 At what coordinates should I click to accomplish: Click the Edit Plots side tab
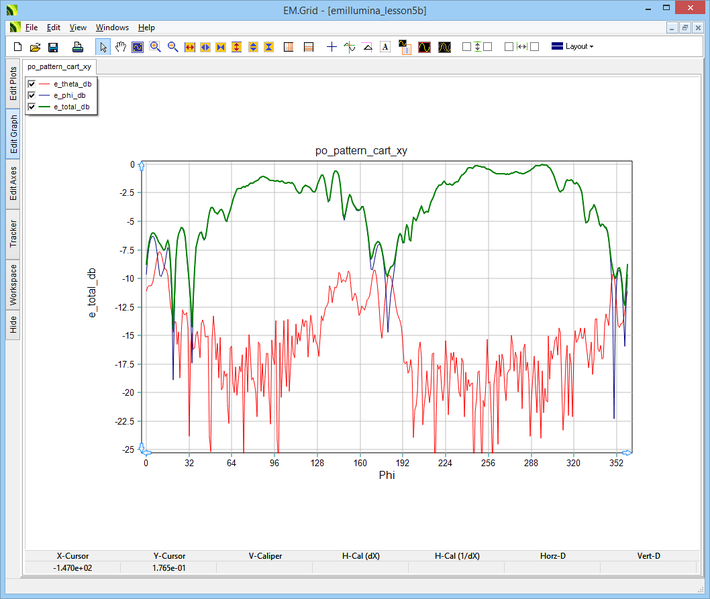tap(13, 84)
